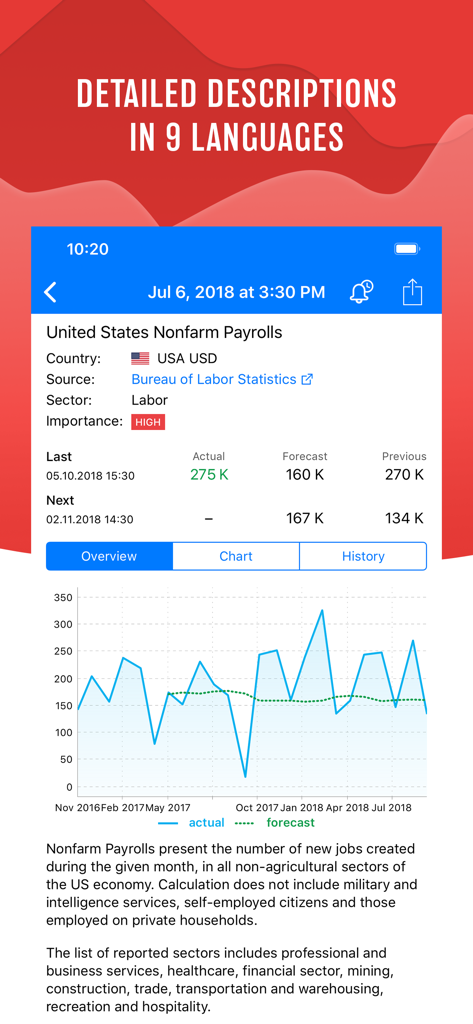
Task: Open the bell alarm reminder icon
Action: tap(361, 292)
